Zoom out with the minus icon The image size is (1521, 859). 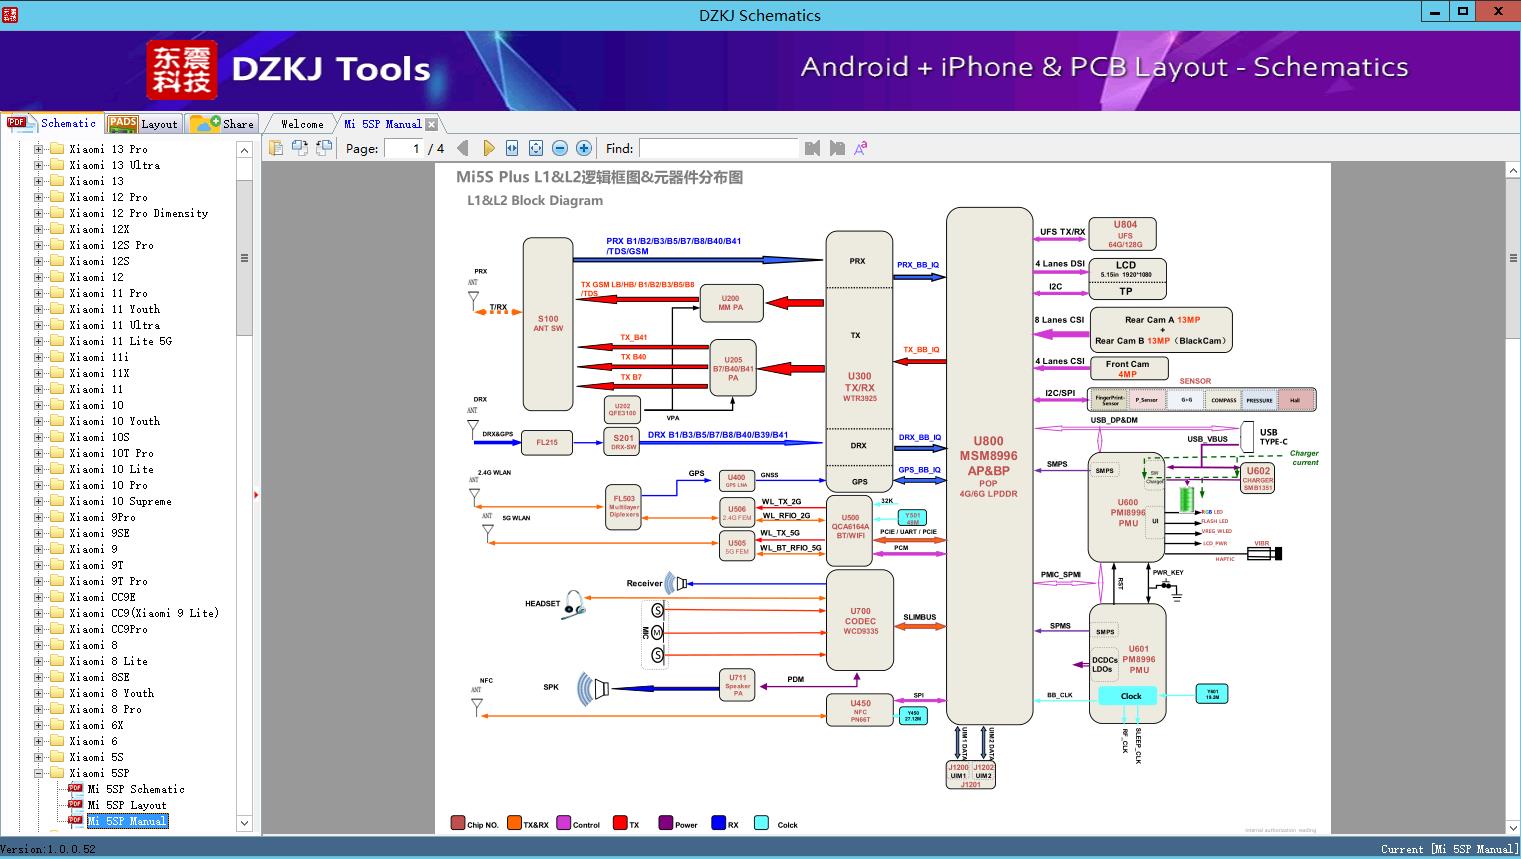pyautogui.click(x=560, y=148)
